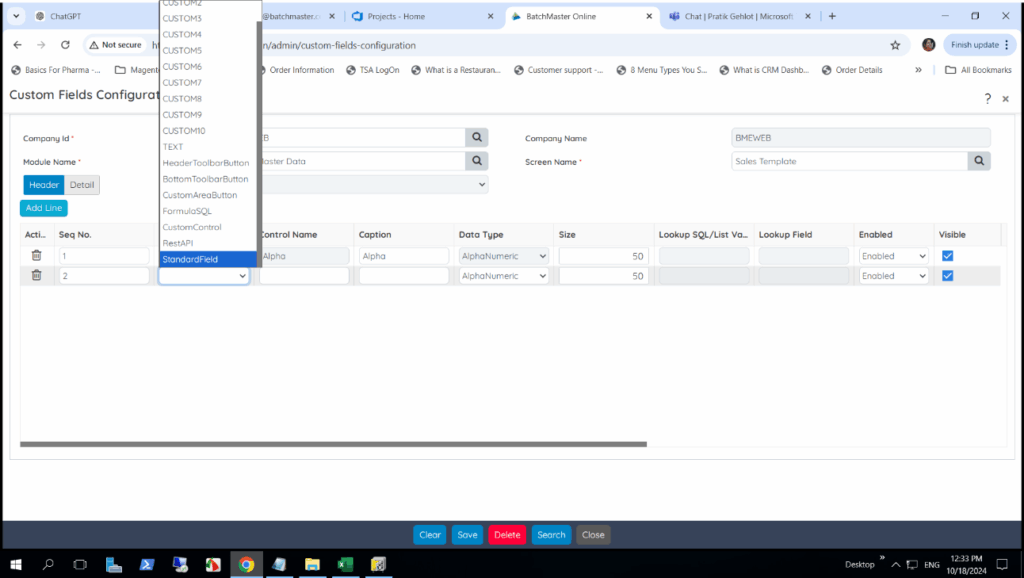Viewport: 1024px width, 578px height.
Task: Open the Data Type dropdown in row 1
Action: [503, 256]
